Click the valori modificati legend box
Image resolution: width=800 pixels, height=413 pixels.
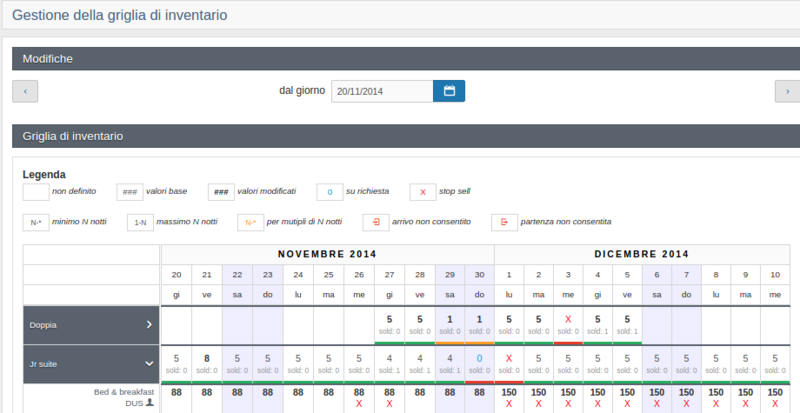221,192
